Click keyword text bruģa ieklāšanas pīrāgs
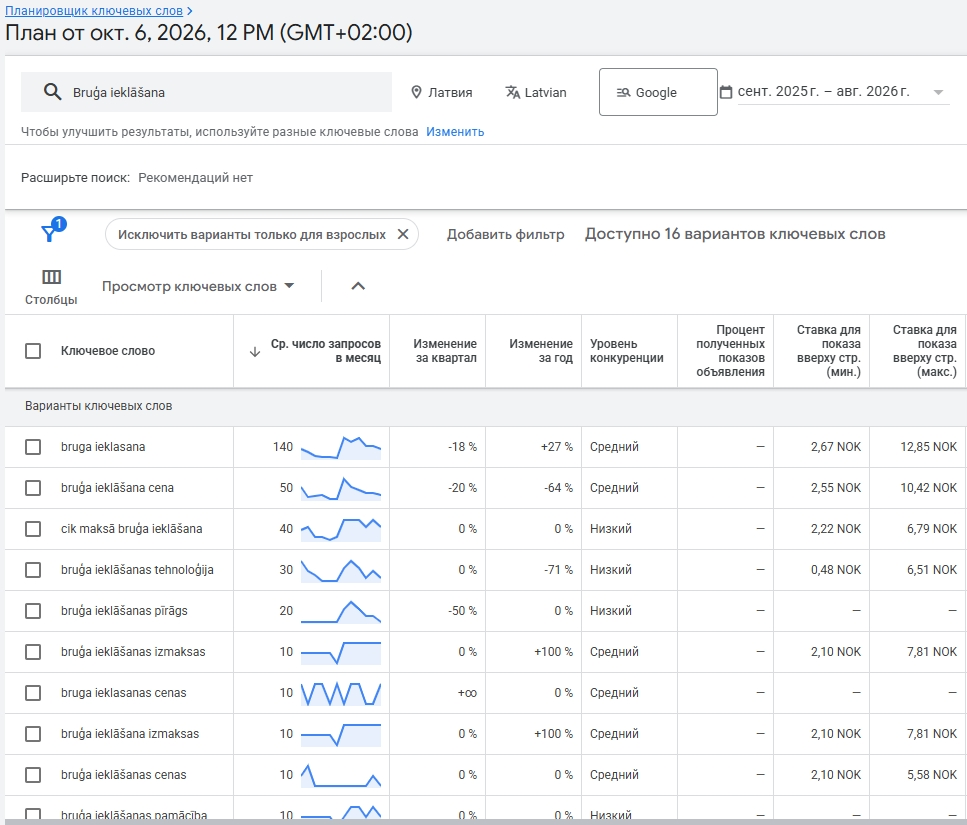The height and width of the screenshot is (825, 967). click(124, 611)
